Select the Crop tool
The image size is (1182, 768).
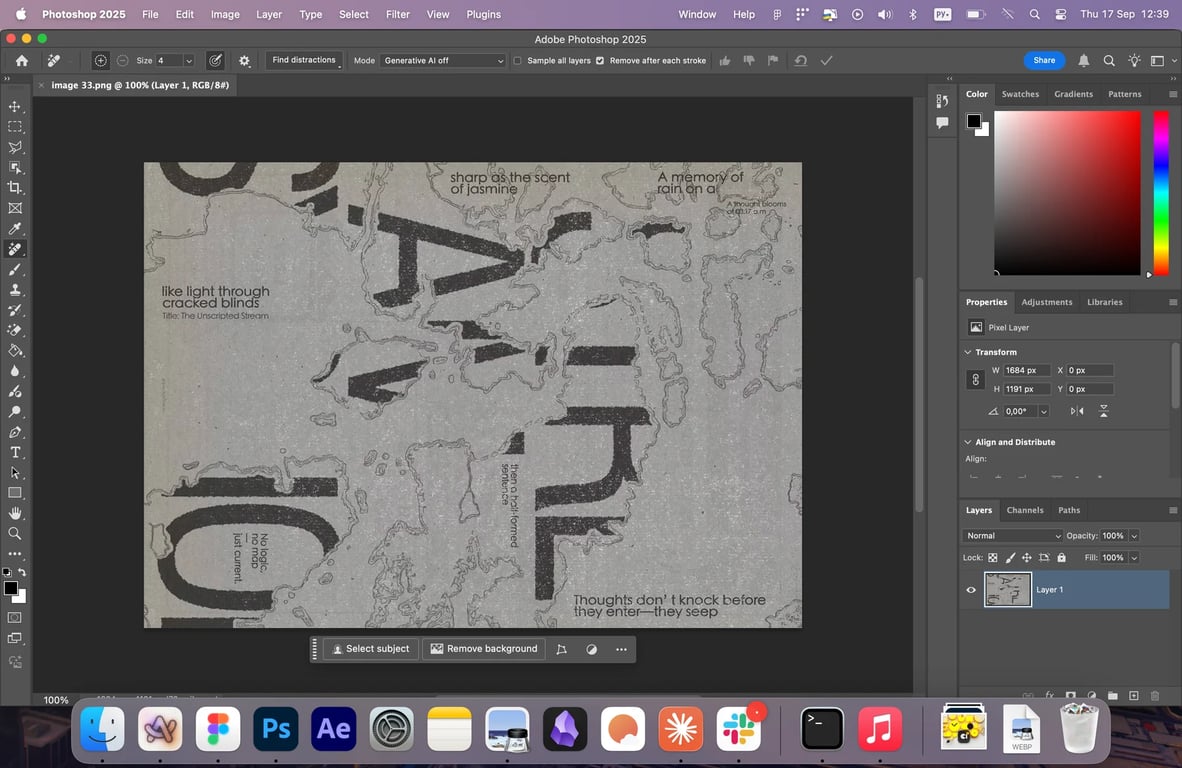[x=14, y=188]
